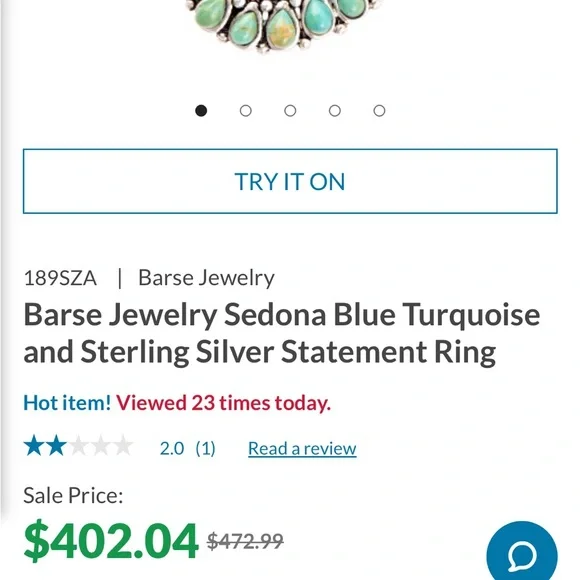The height and width of the screenshot is (580, 580).
Task: Go to the second image carousel dot
Action: pos(246,111)
